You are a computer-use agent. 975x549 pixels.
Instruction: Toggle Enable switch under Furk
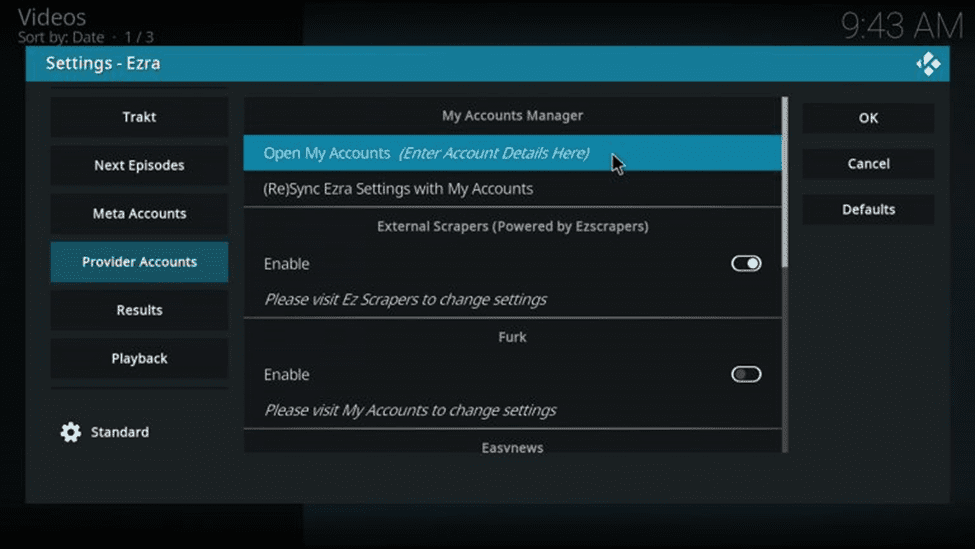pyautogui.click(x=746, y=374)
